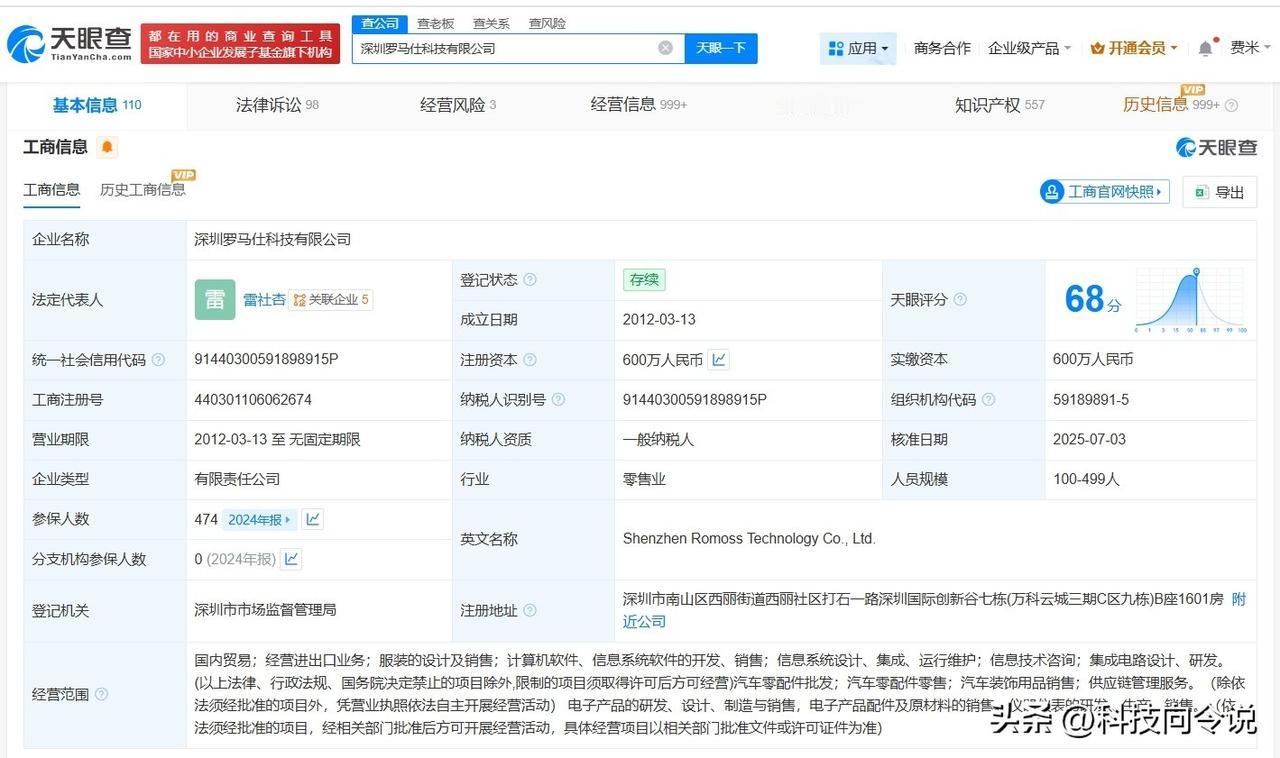
Task: Click help icon next to 注册地址
Action: (x=530, y=610)
